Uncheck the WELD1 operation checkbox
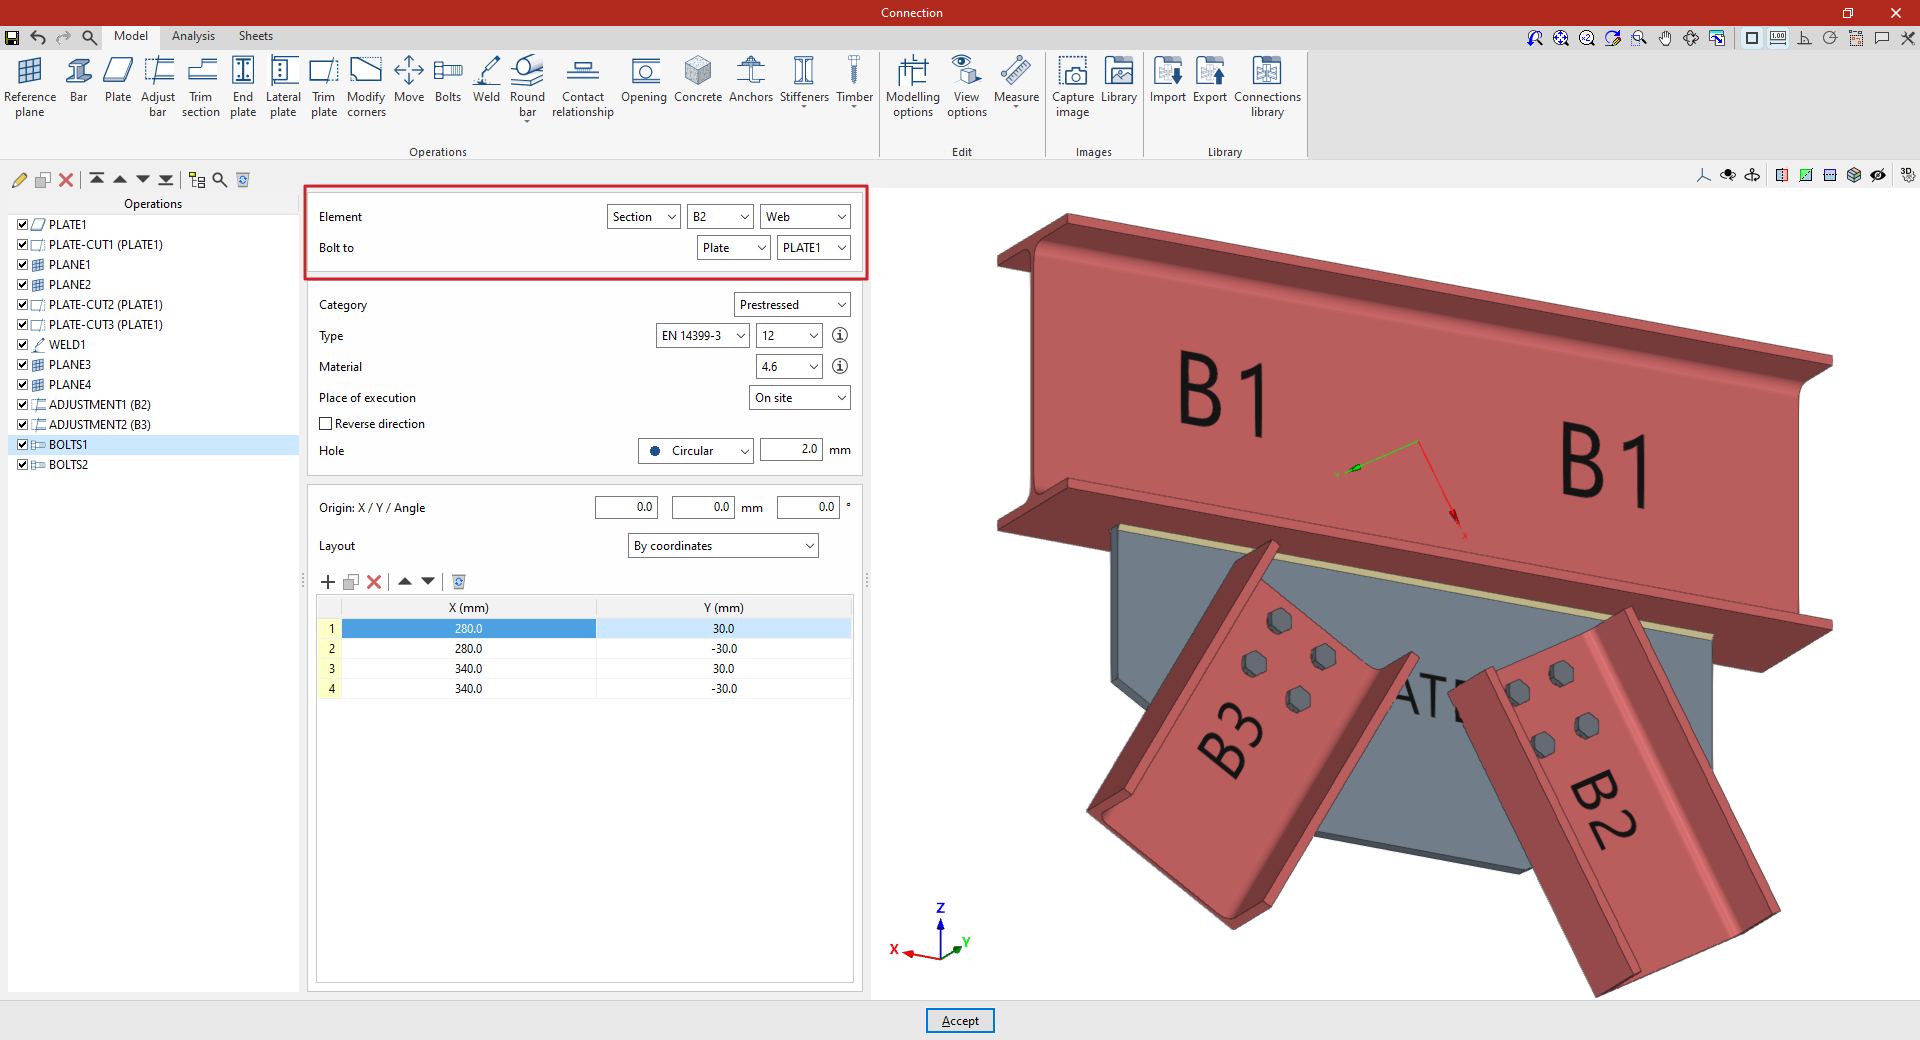This screenshot has height=1040, width=1920. (22, 345)
